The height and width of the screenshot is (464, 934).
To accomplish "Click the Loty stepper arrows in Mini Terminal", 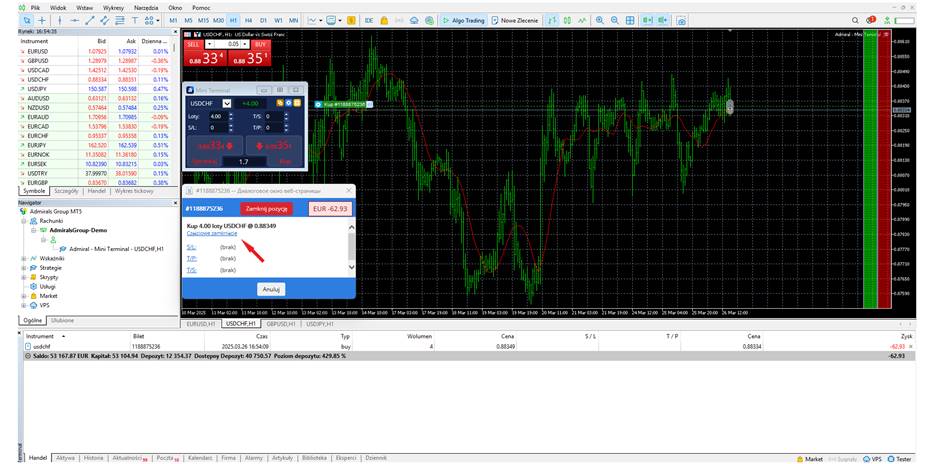I will (231, 116).
